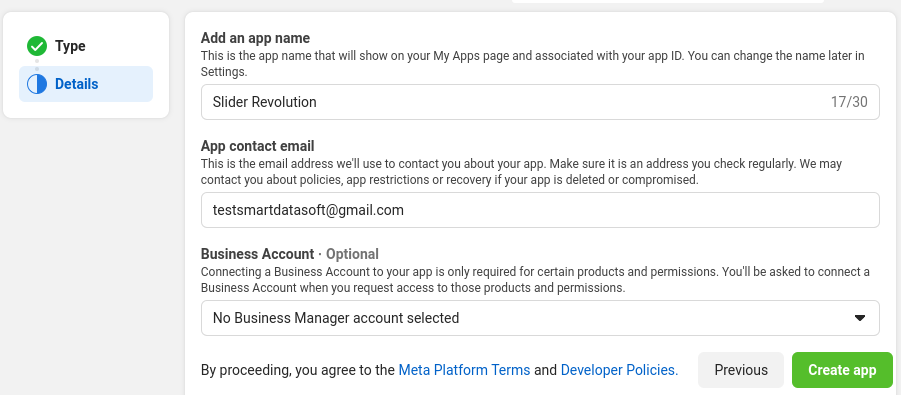Click the email description about policies
The width and height of the screenshot is (901, 395).
[521, 172]
